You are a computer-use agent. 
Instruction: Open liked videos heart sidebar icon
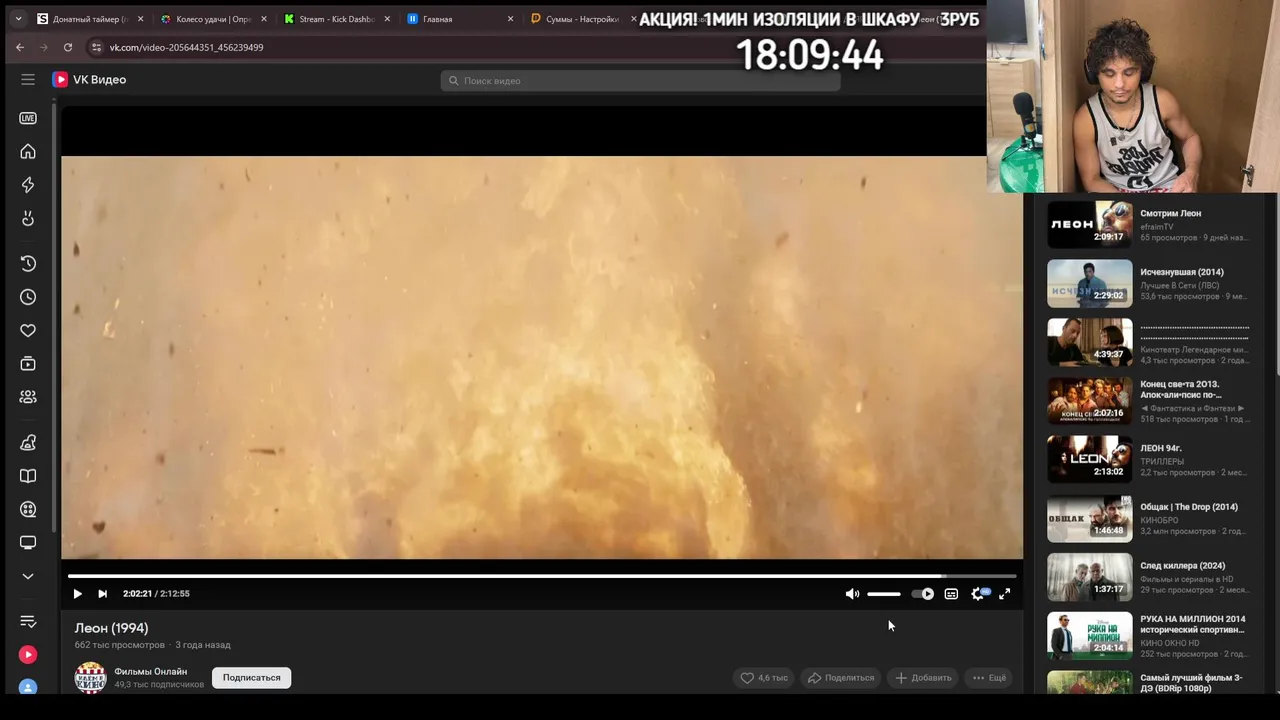(x=28, y=331)
